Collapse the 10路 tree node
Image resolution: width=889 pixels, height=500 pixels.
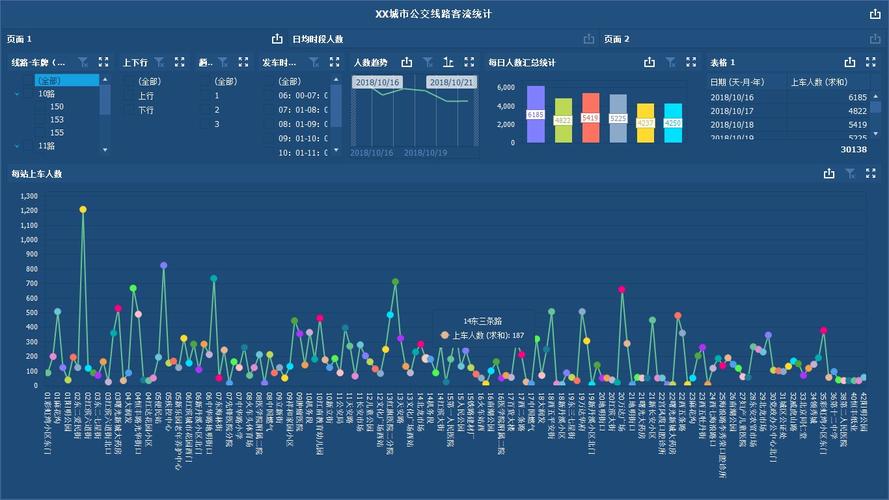pyautogui.click(x=17, y=94)
